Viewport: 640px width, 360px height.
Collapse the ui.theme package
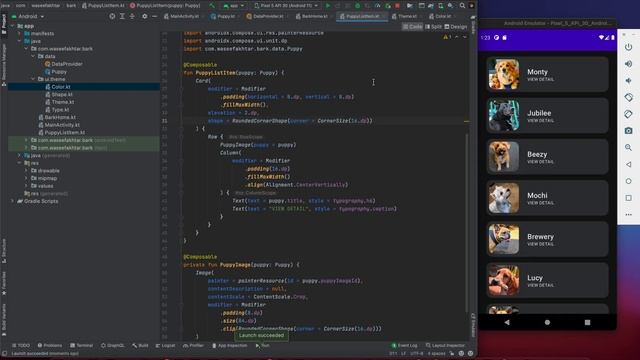coord(33,79)
